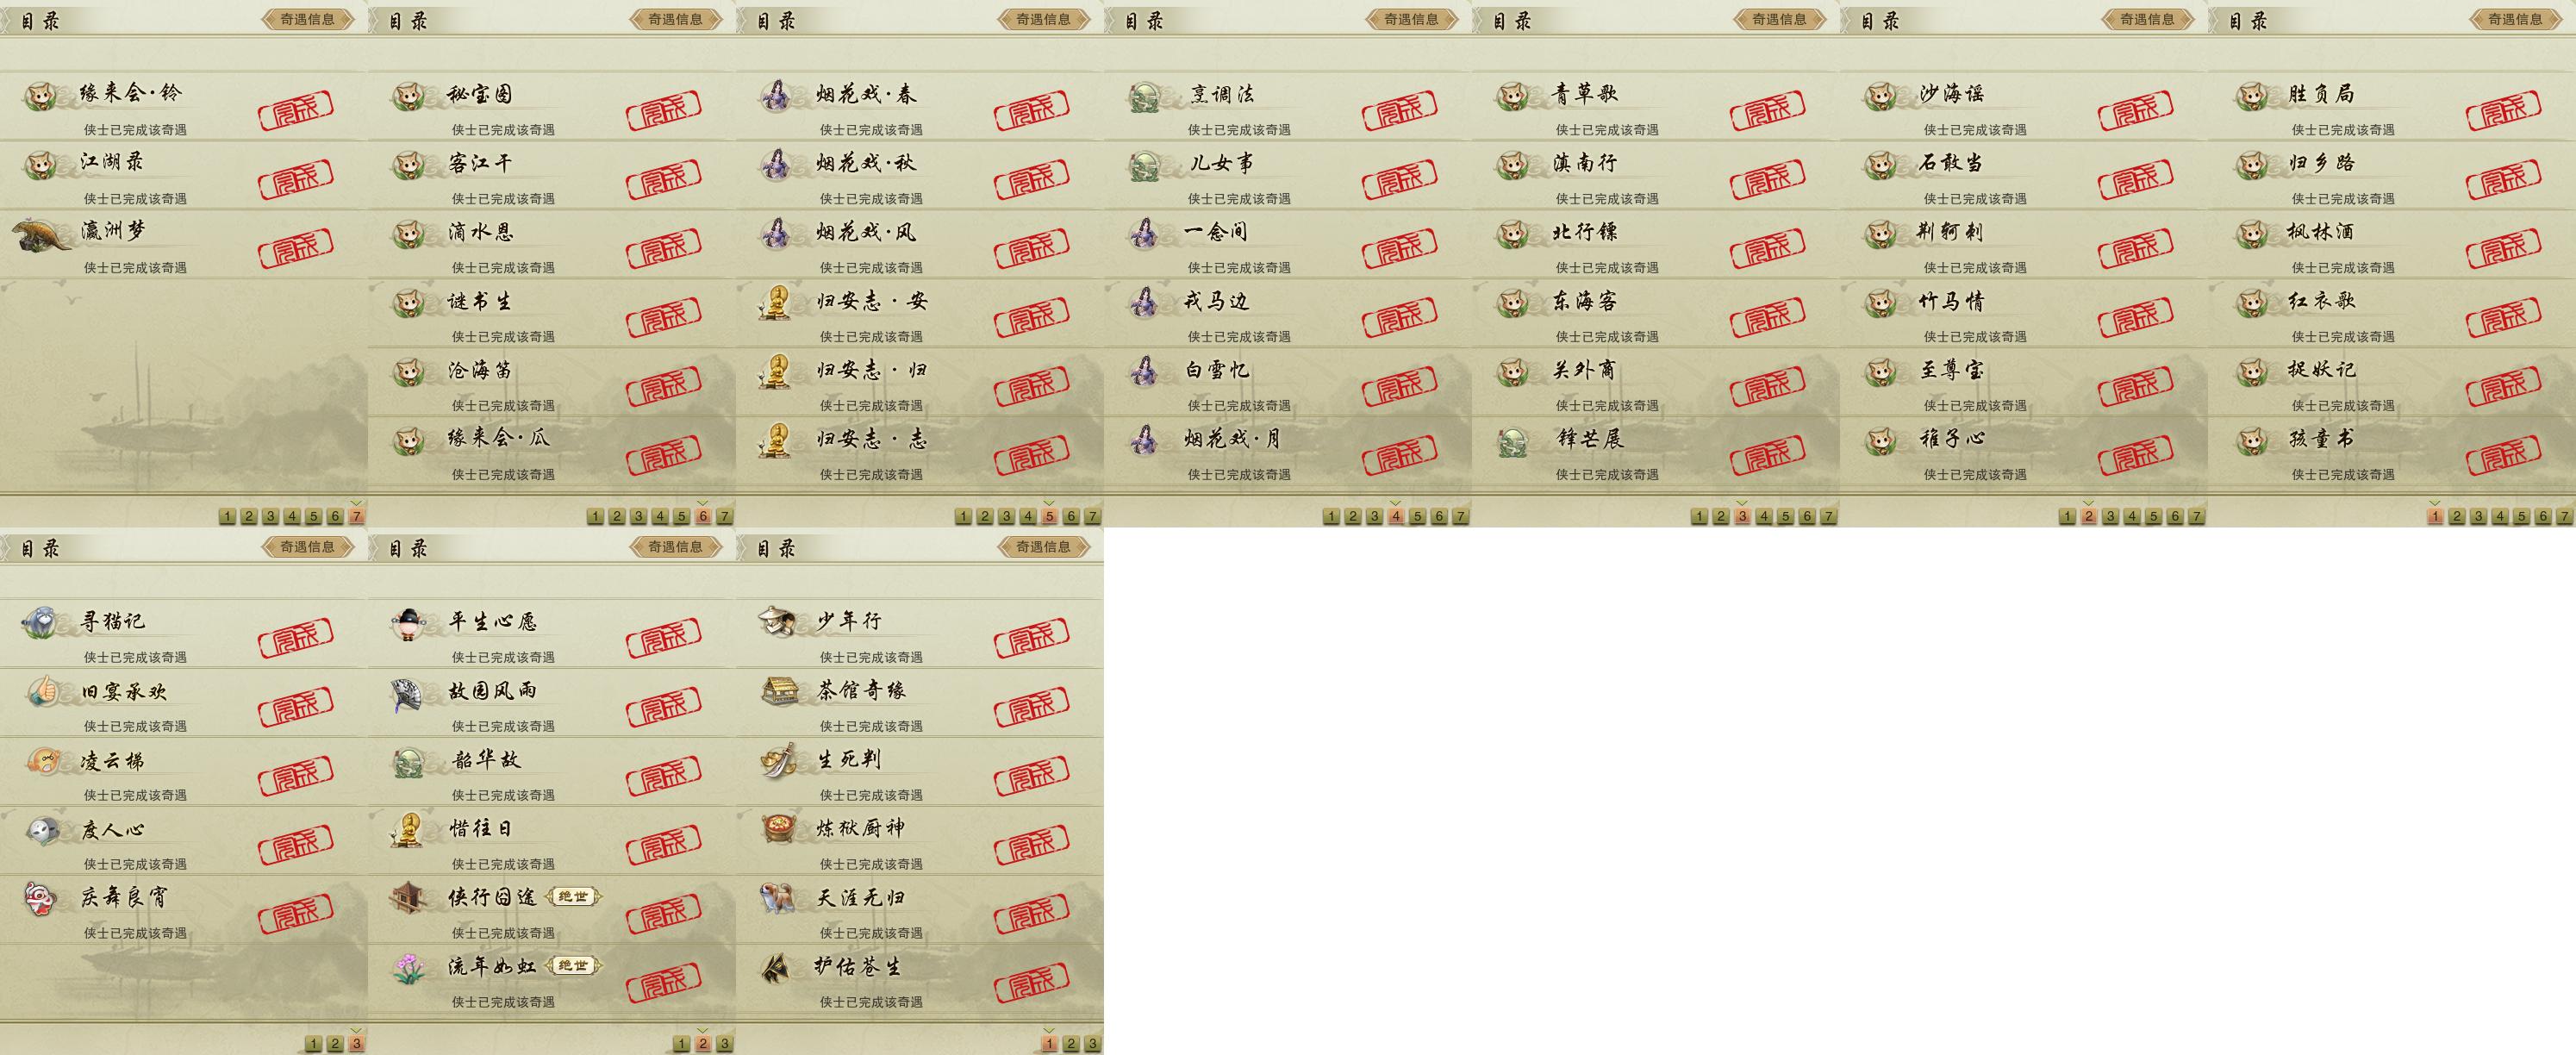
Task: Click the dog icon beside 天涯无归
Action: (778, 898)
